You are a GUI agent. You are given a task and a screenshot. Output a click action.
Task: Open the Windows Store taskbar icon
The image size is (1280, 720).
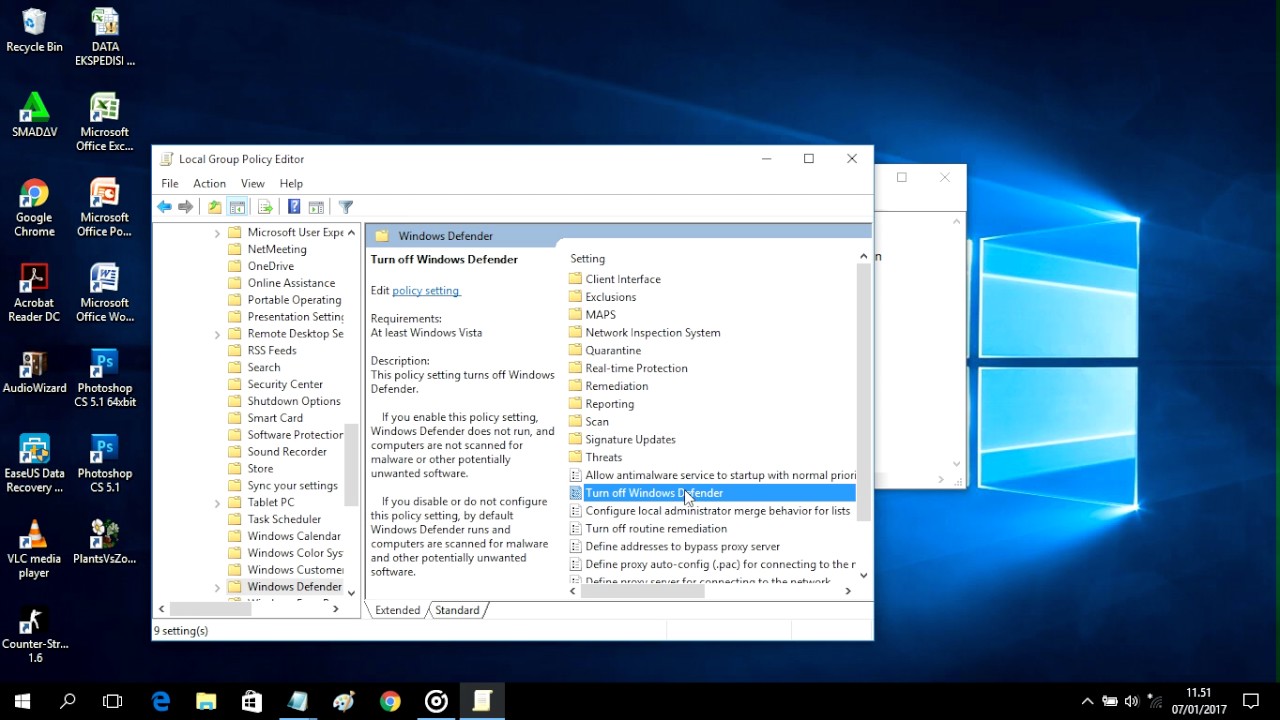click(x=252, y=701)
